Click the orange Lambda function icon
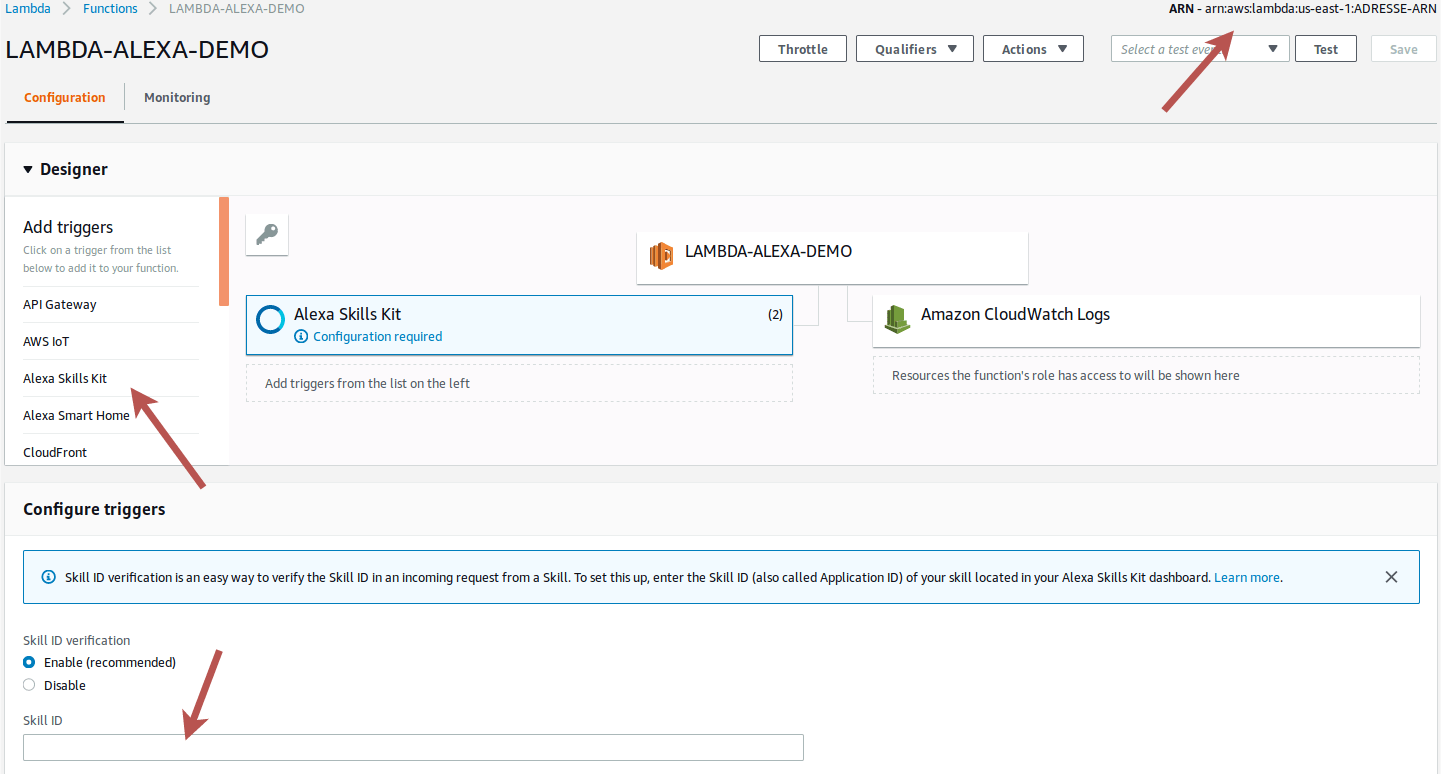This screenshot has height=775, width=1441. pyautogui.click(x=661, y=256)
